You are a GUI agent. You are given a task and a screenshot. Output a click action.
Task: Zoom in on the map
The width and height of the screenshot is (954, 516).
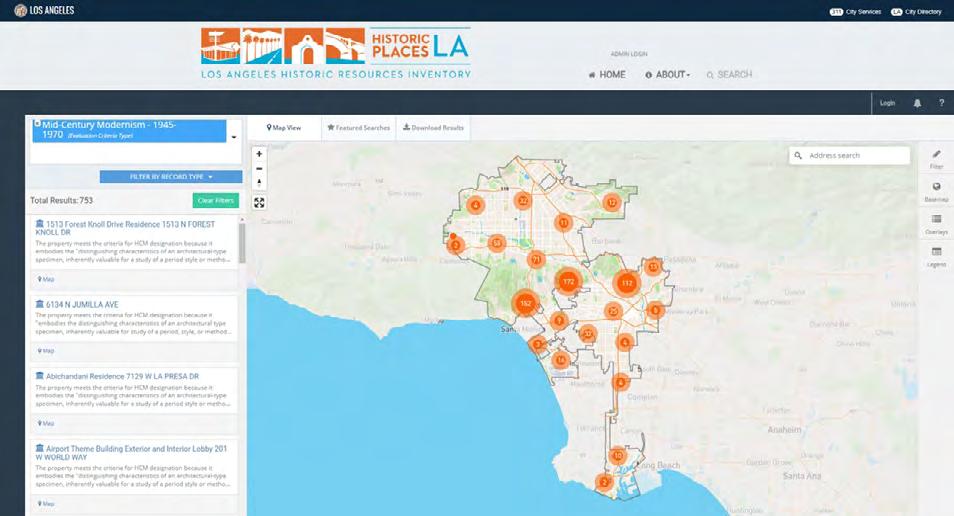point(259,154)
